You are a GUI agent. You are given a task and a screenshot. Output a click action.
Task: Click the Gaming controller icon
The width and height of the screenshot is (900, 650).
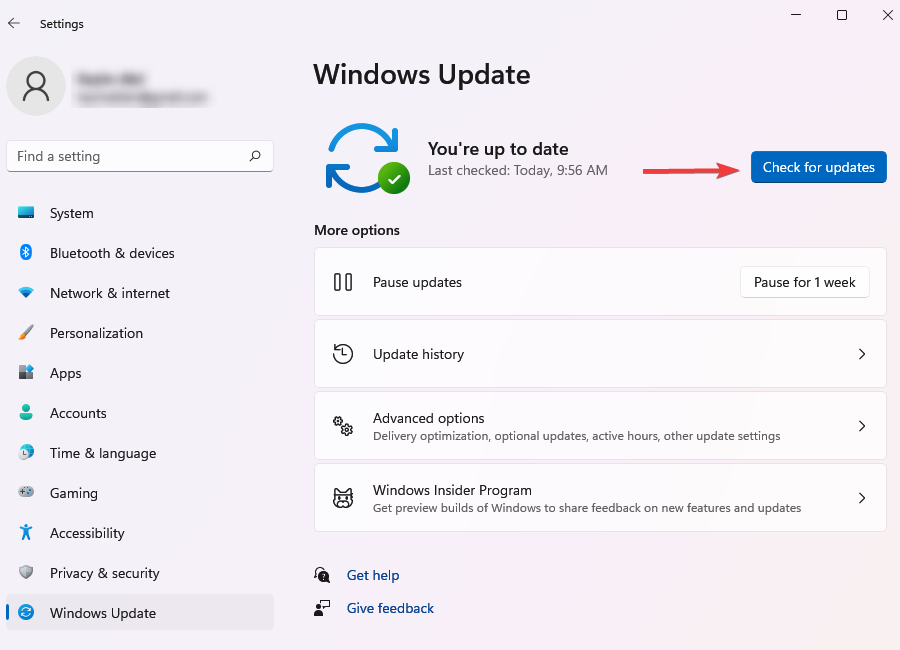coord(26,492)
